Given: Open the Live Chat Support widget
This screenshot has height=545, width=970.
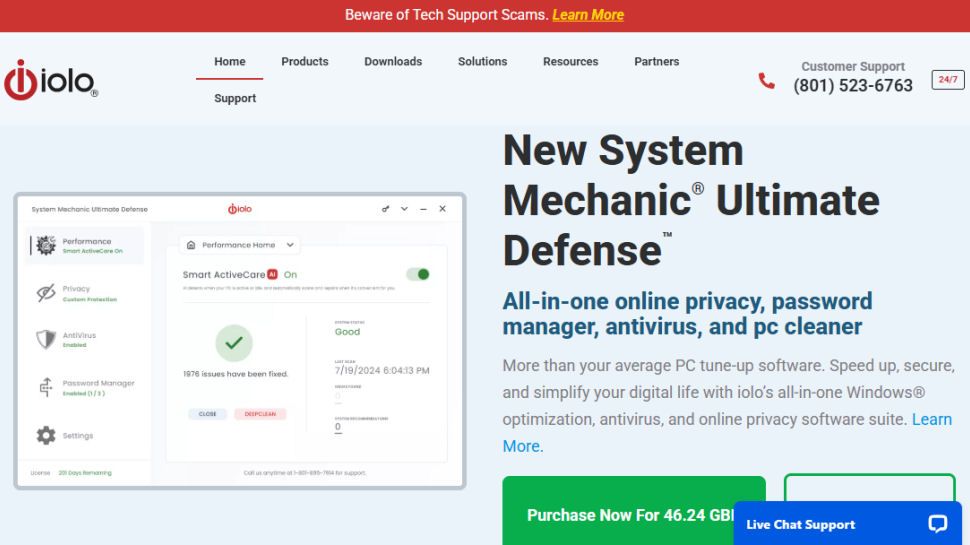Looking at the screenshot, I should pos(848,524).
